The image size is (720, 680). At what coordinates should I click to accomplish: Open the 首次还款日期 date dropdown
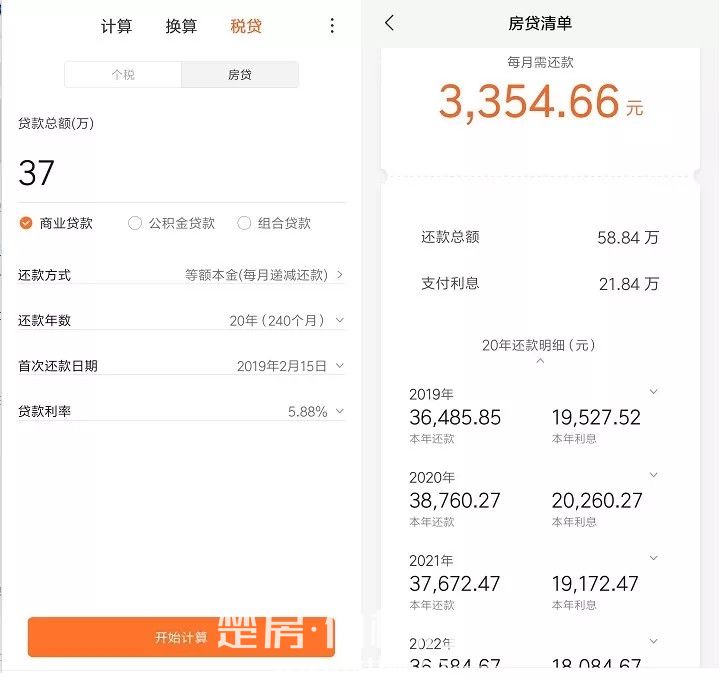pyautogui.click(x=290, y=366)
